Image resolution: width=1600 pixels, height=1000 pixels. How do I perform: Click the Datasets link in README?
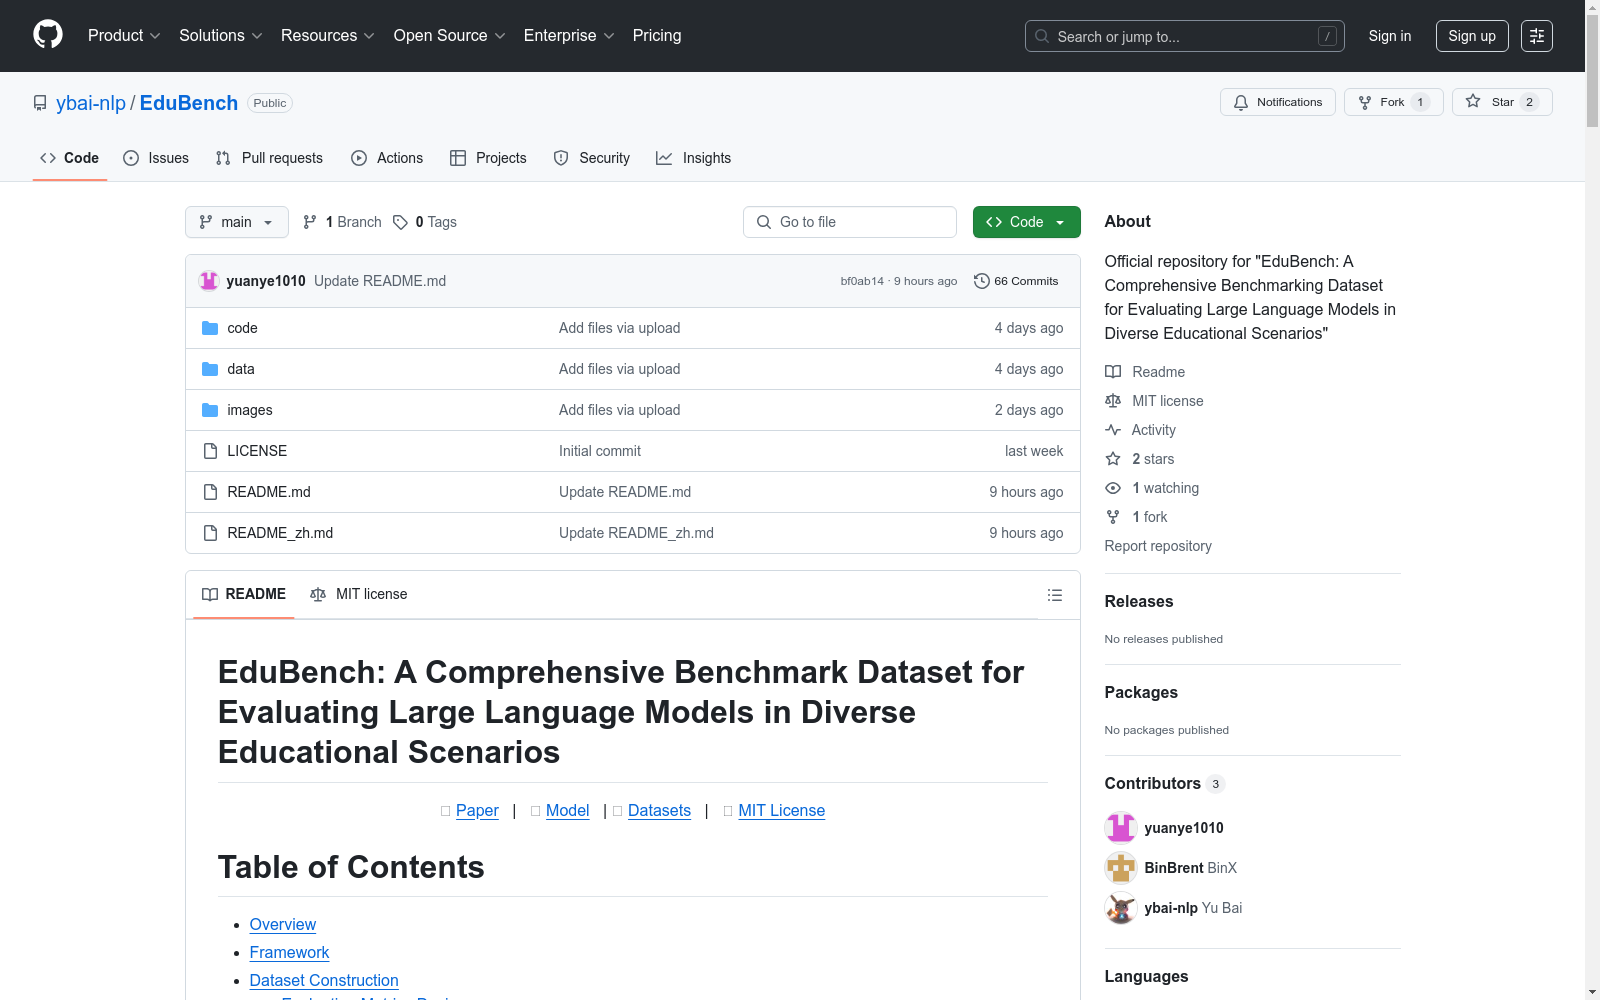(659, 810)
